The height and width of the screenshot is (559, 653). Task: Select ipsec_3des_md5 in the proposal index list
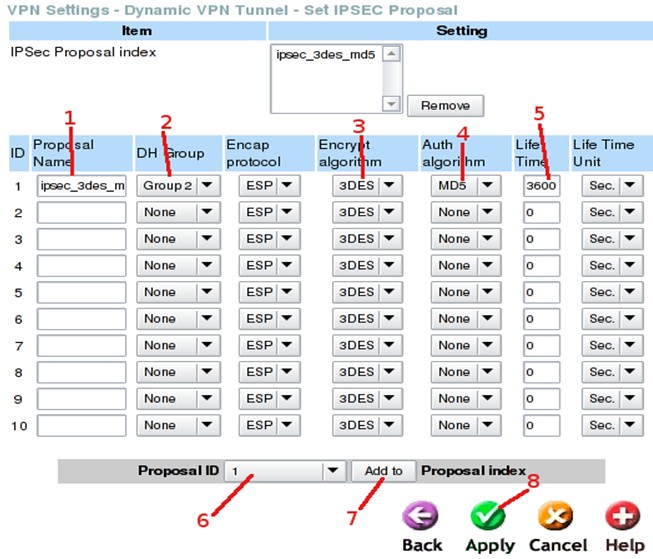325,55
